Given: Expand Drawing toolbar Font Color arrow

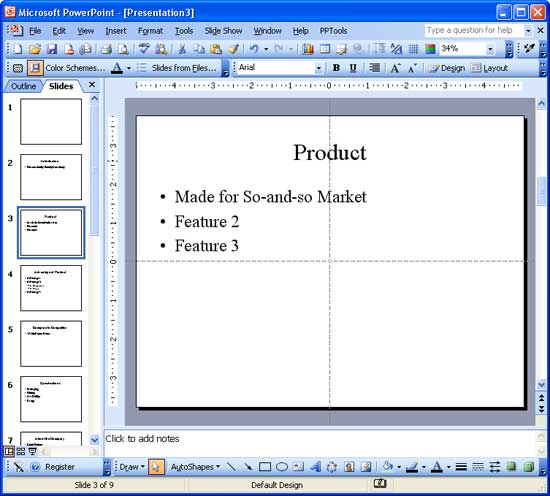Looking at the screenshot, I should tap(448, 467).
